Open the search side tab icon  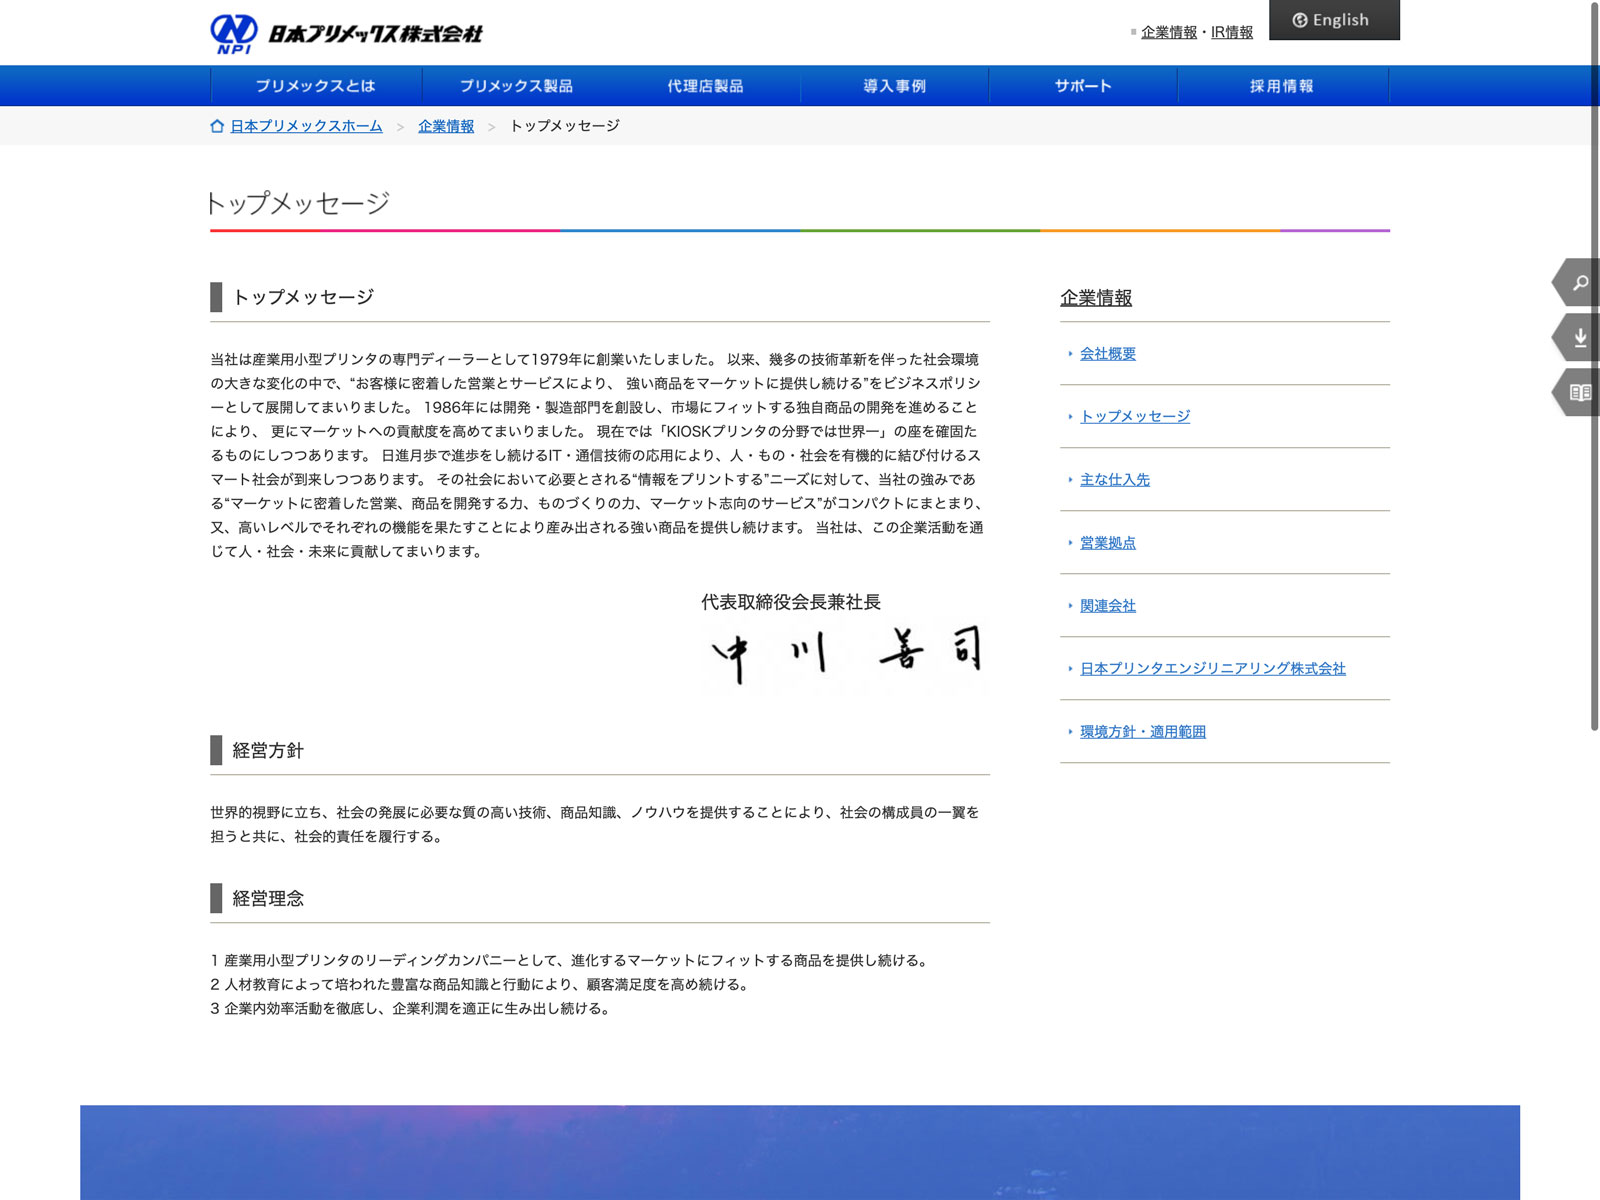(x=1579, y=283)
